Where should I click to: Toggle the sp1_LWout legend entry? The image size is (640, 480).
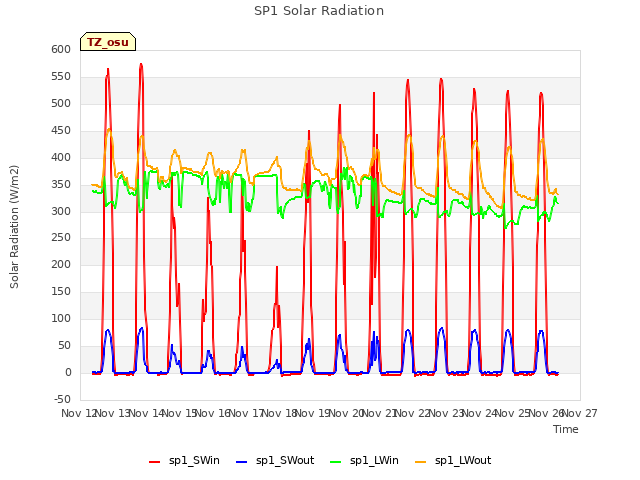pyautogui.click(x=453, y=461)
